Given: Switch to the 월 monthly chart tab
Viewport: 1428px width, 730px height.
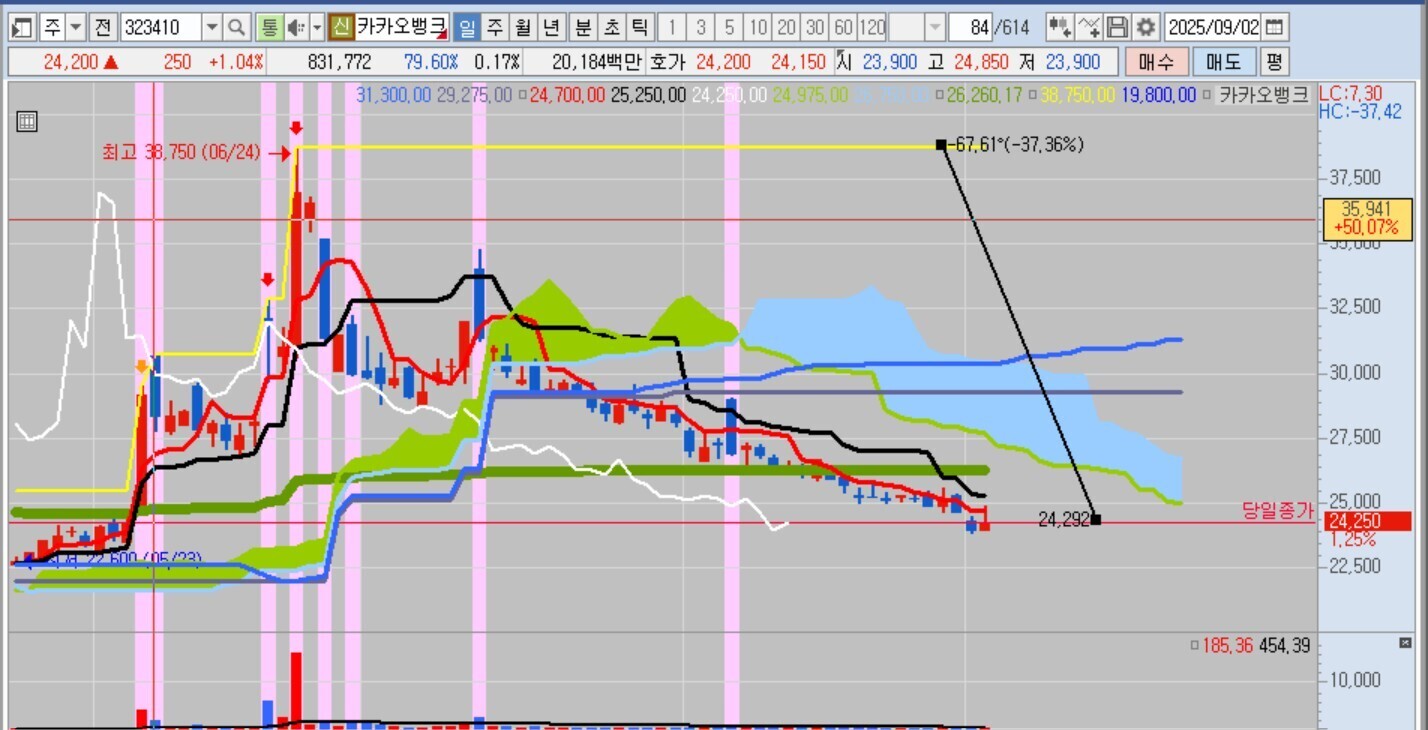Looking at the screenshot, I should pos(522,27).
